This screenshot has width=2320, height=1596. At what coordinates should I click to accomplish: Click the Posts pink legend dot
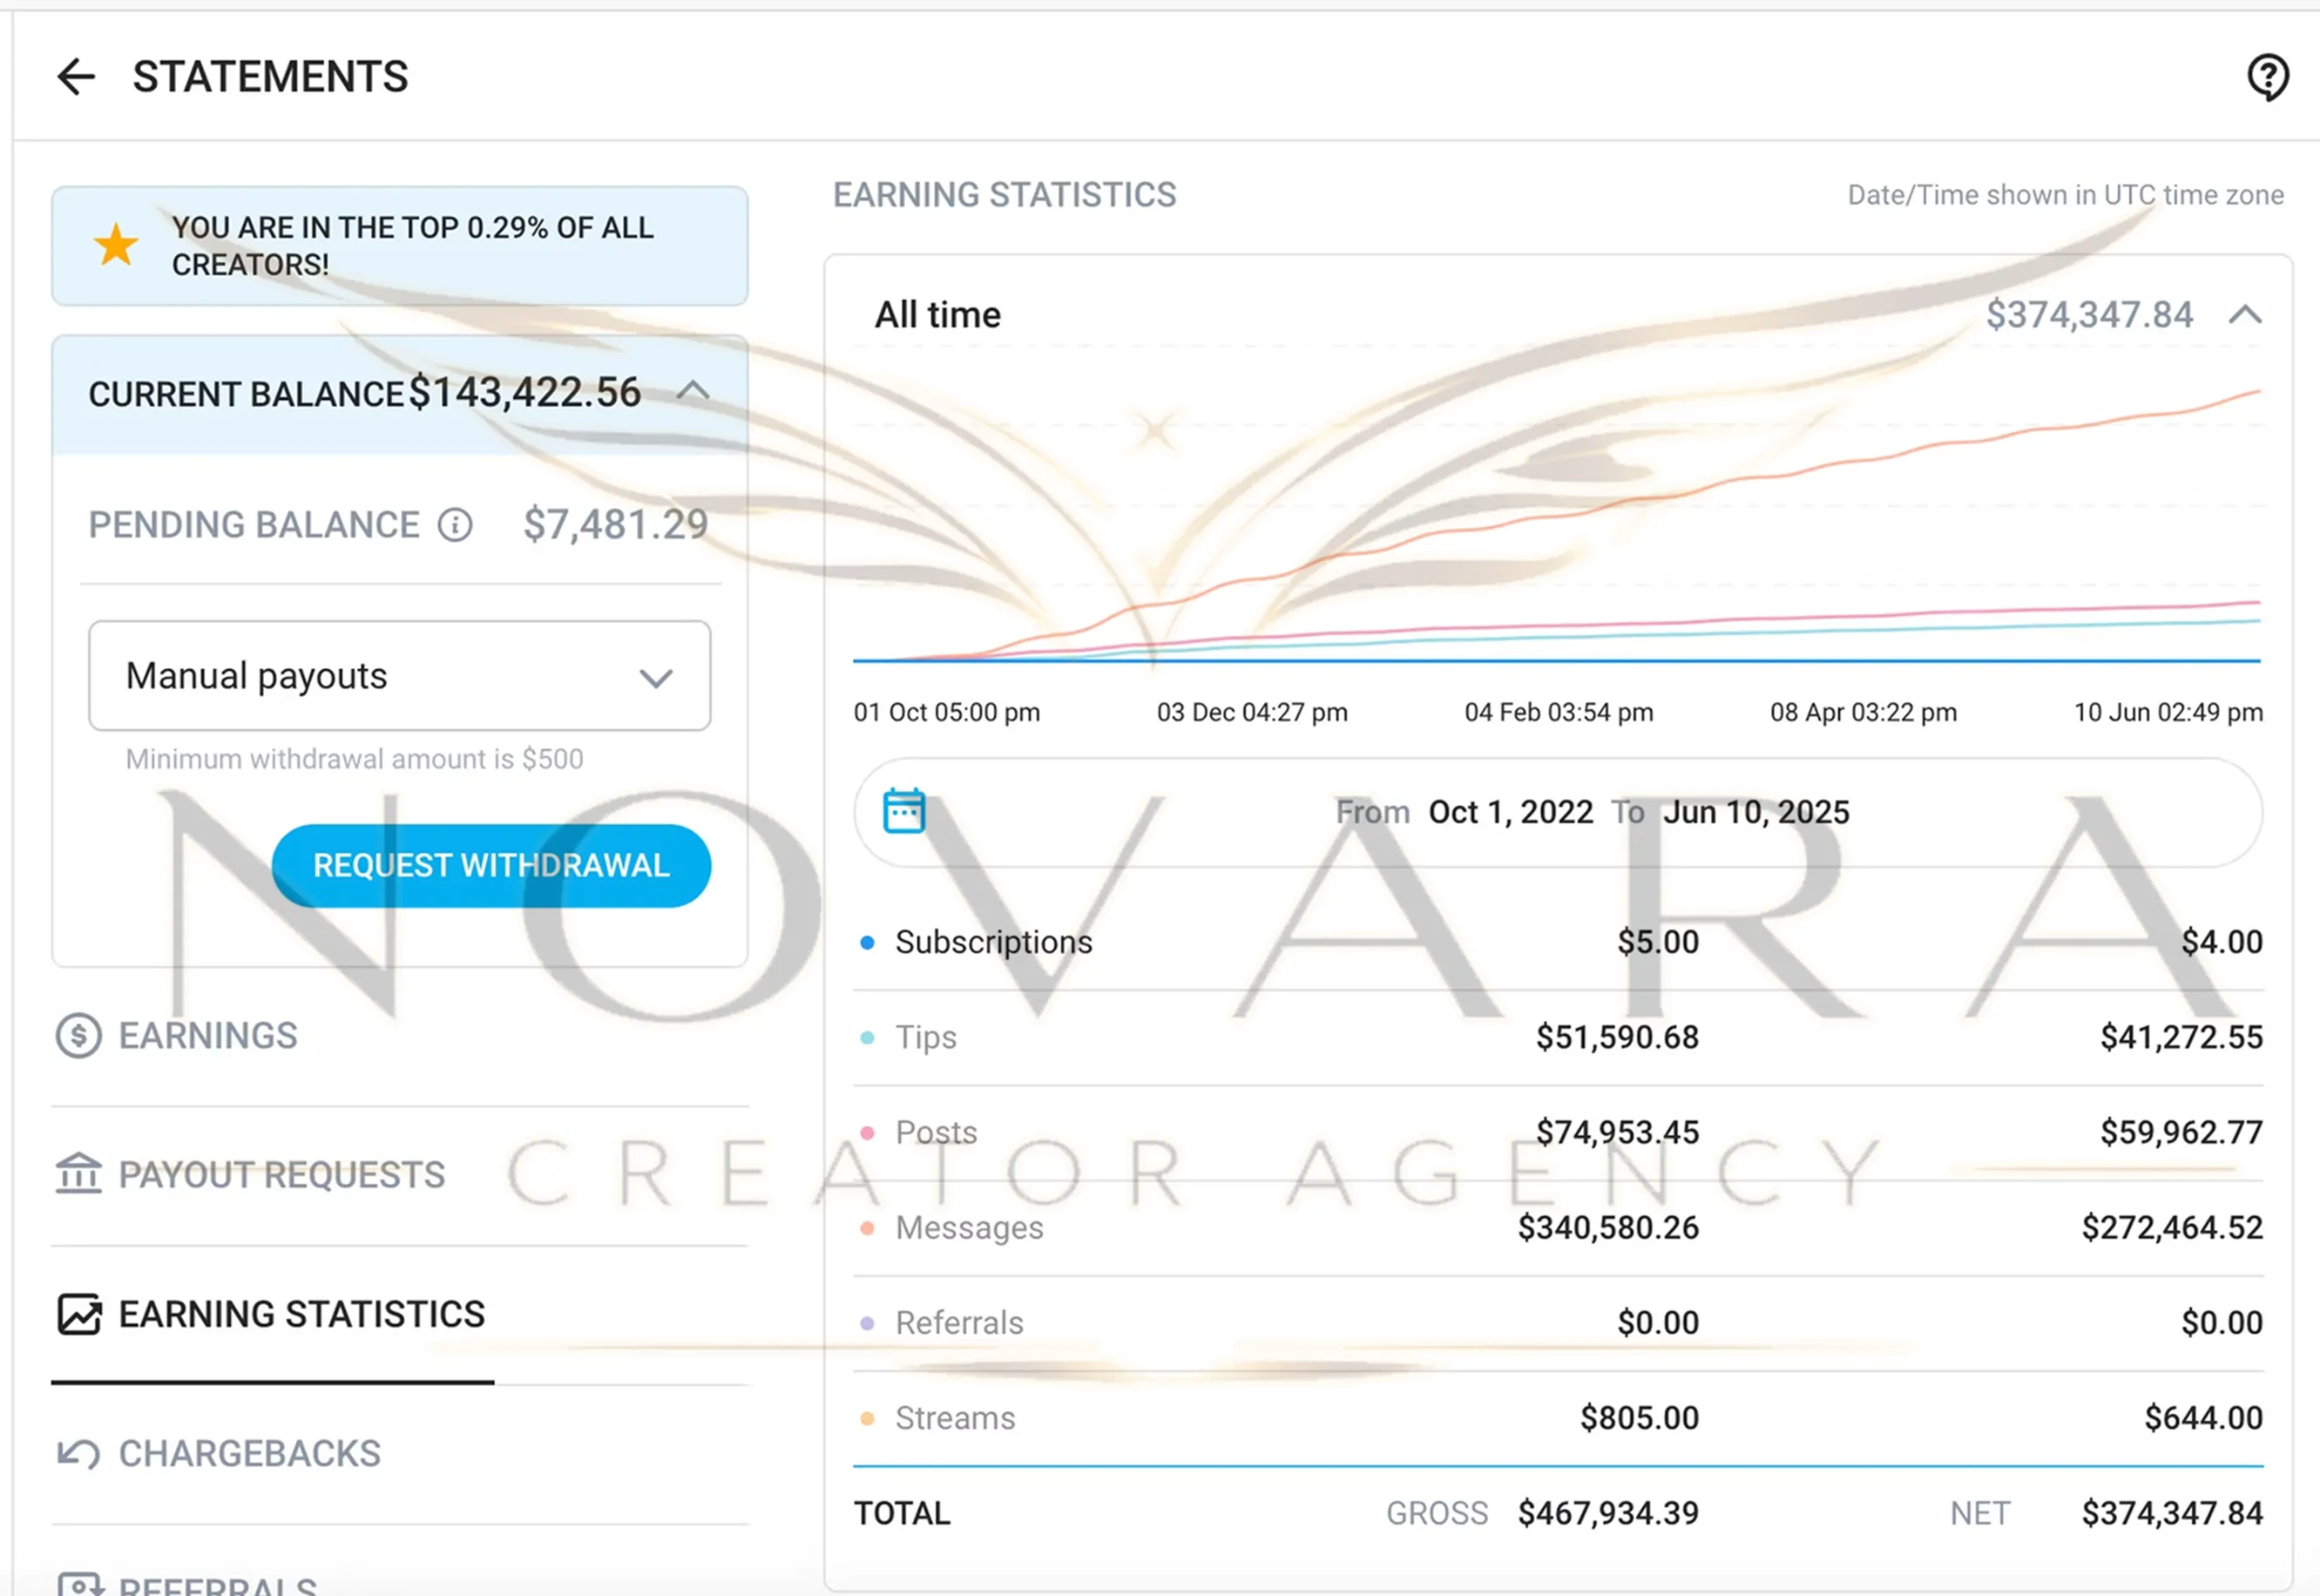click(867, 1132)
